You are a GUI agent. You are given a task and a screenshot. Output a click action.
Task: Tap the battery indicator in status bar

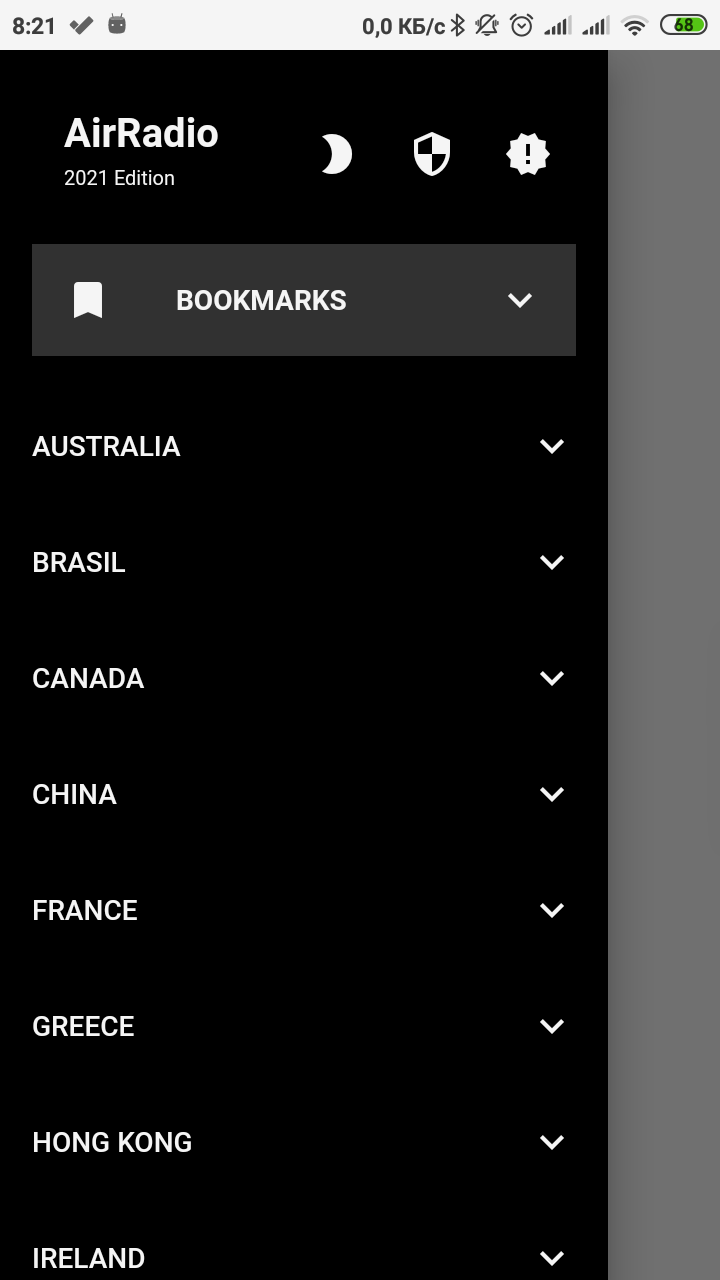click(683, 25)
